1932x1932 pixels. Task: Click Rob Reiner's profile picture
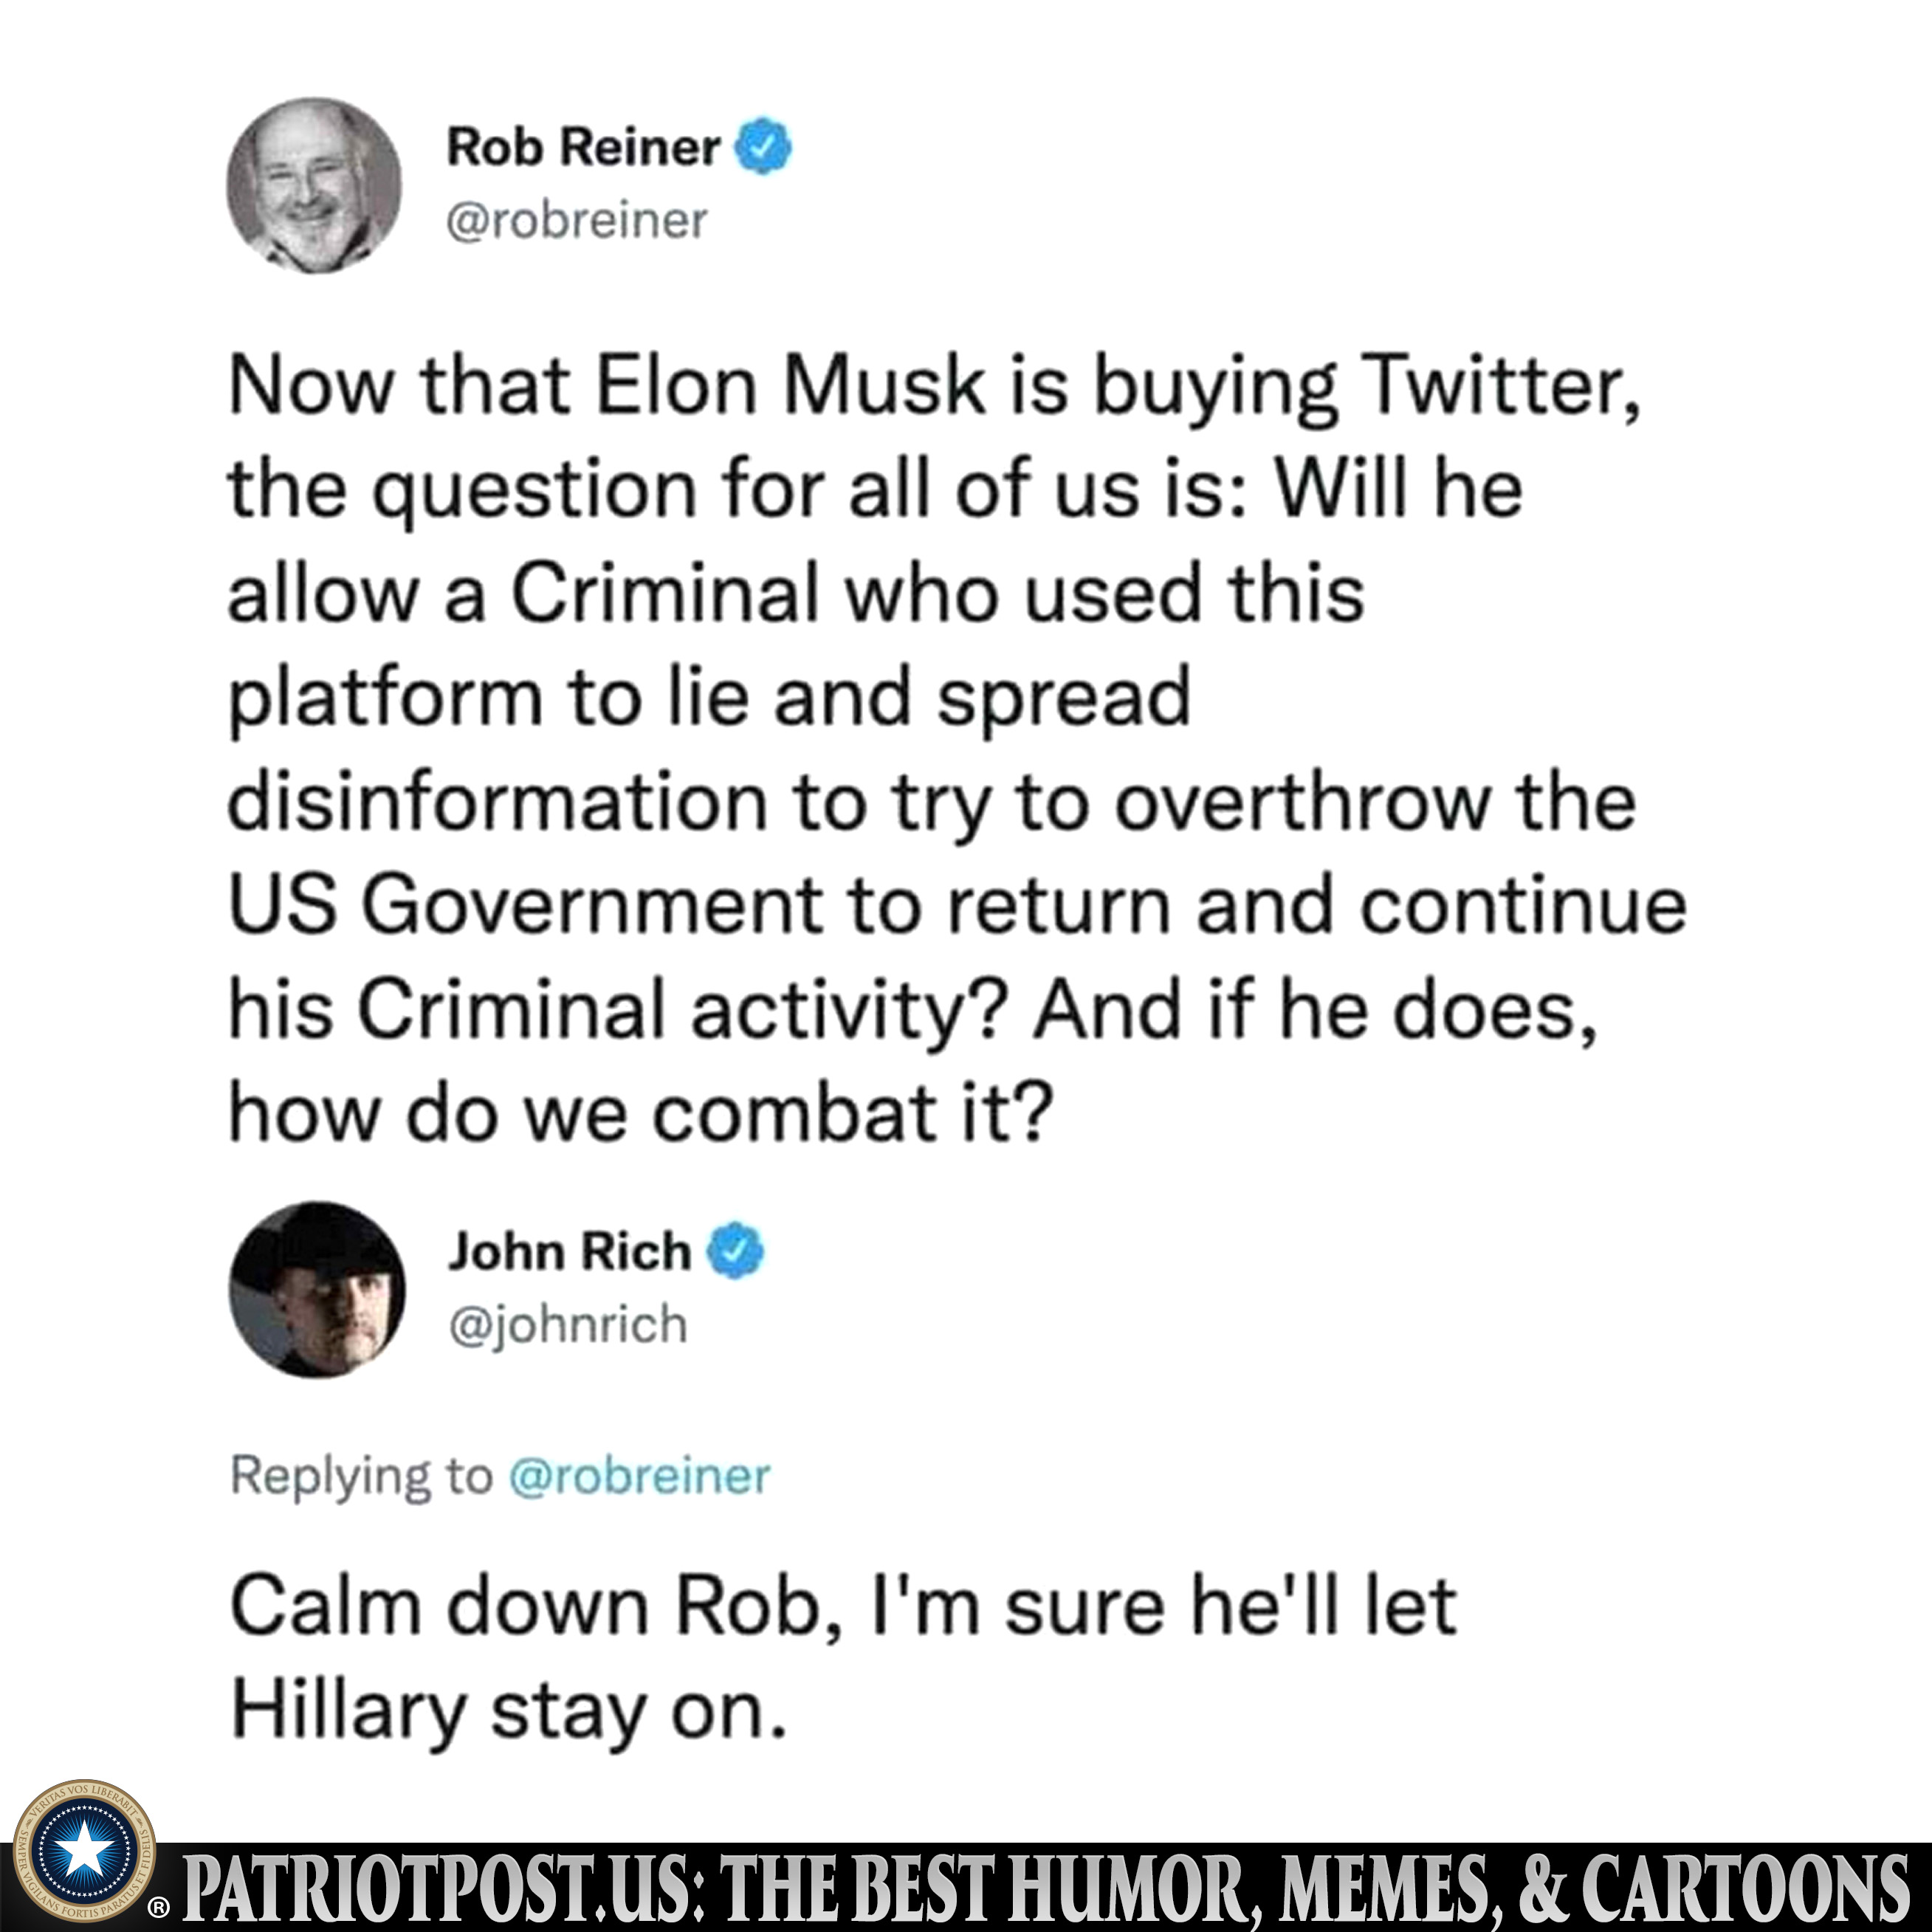[314, 186]
